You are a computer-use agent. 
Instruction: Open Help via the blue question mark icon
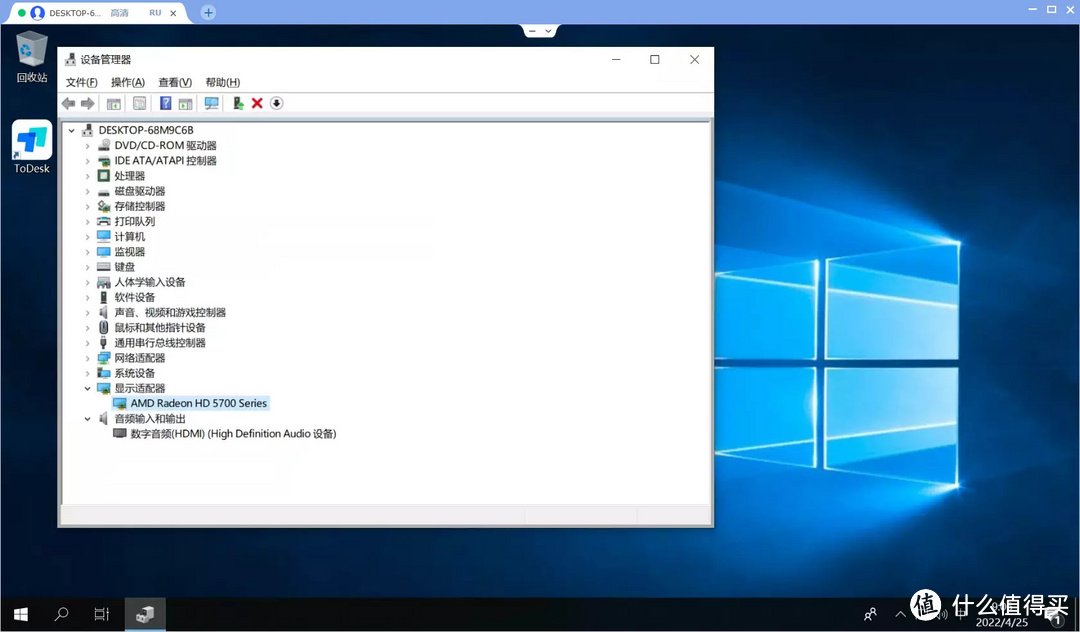click(x=165, y=103)
